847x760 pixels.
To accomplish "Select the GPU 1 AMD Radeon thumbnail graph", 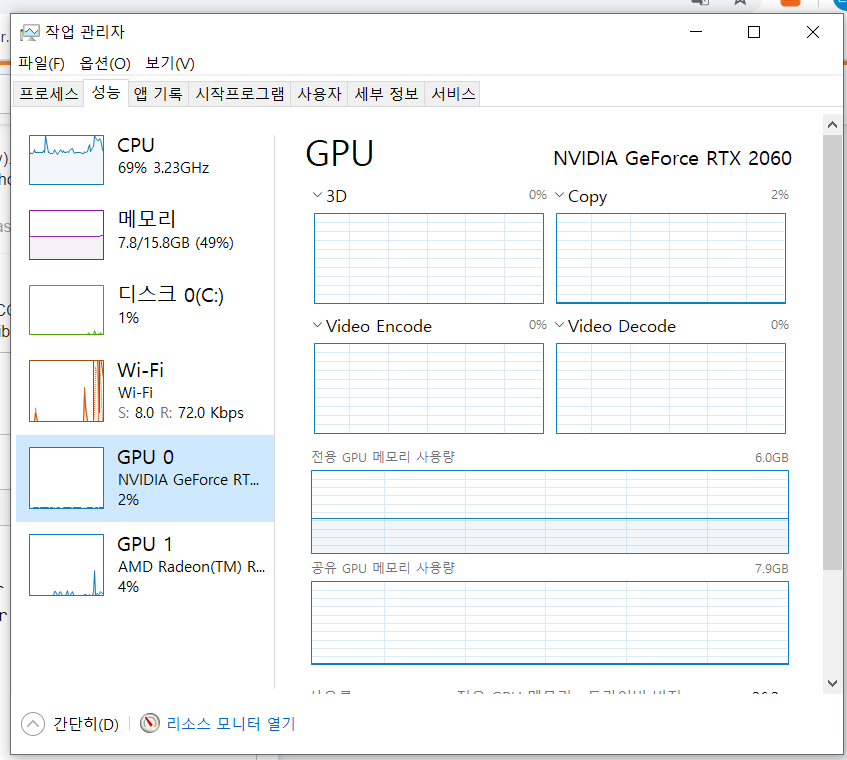I will tap(66, 565).
